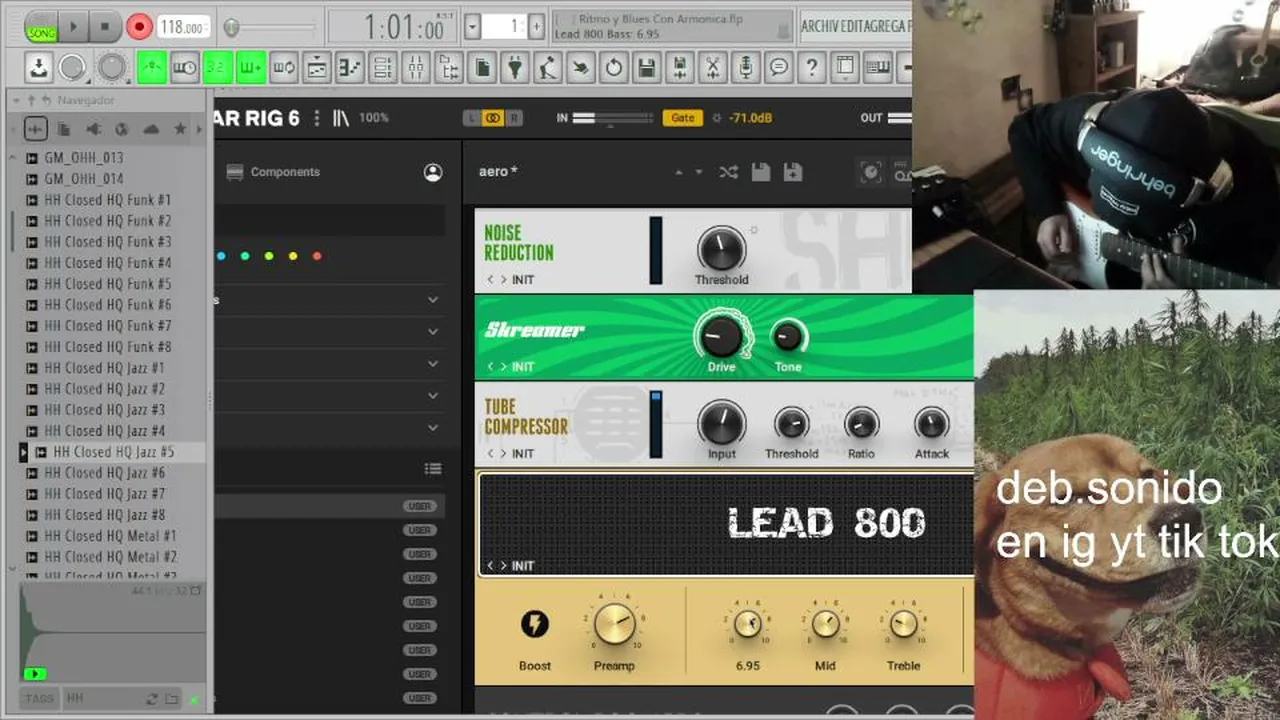Viewport: 1280px width, 720px height.
Task: Open the Playlist view icon
Action: (x=317, y=68)
